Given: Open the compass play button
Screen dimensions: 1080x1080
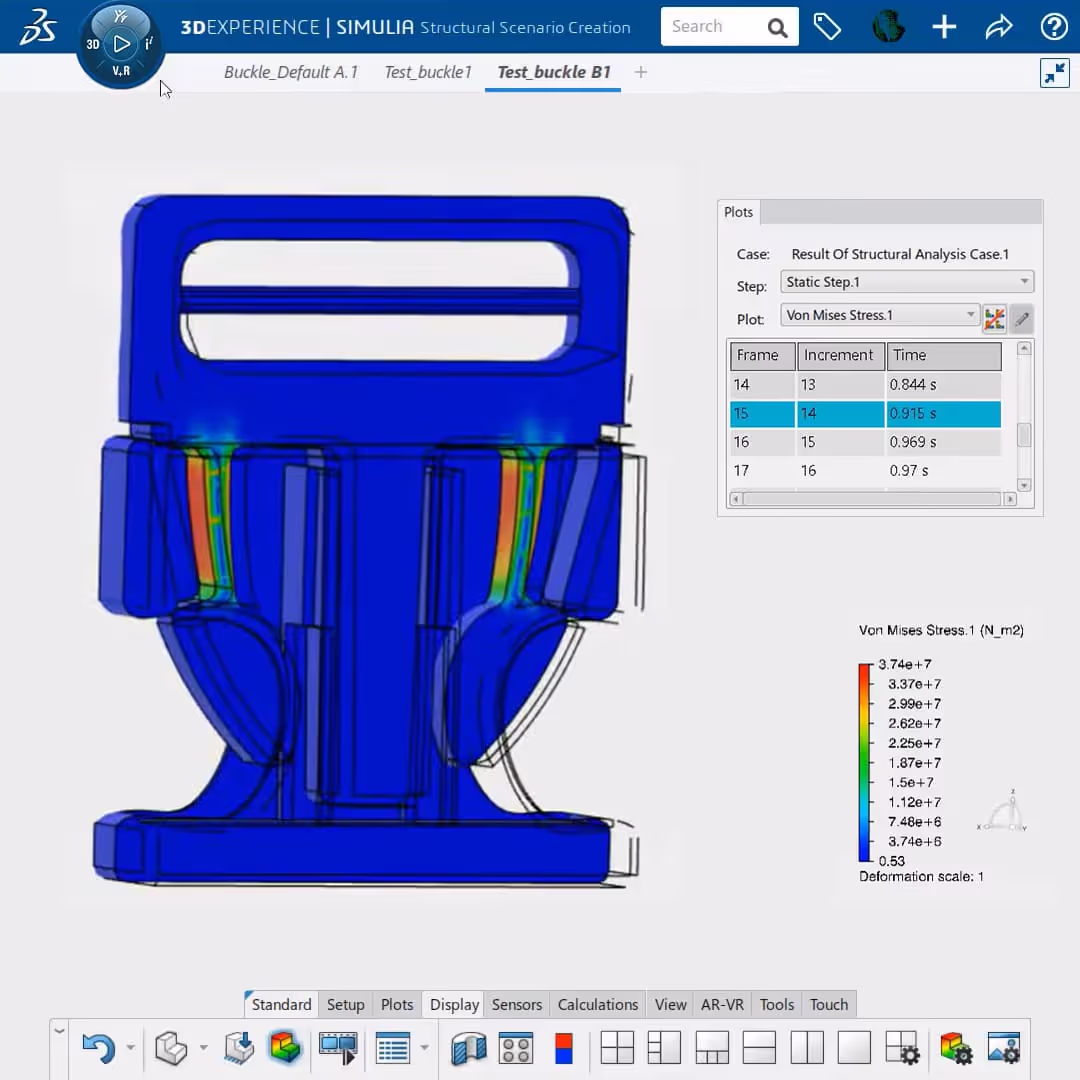Looking at the screenshot, I should [x=121, y=44].
